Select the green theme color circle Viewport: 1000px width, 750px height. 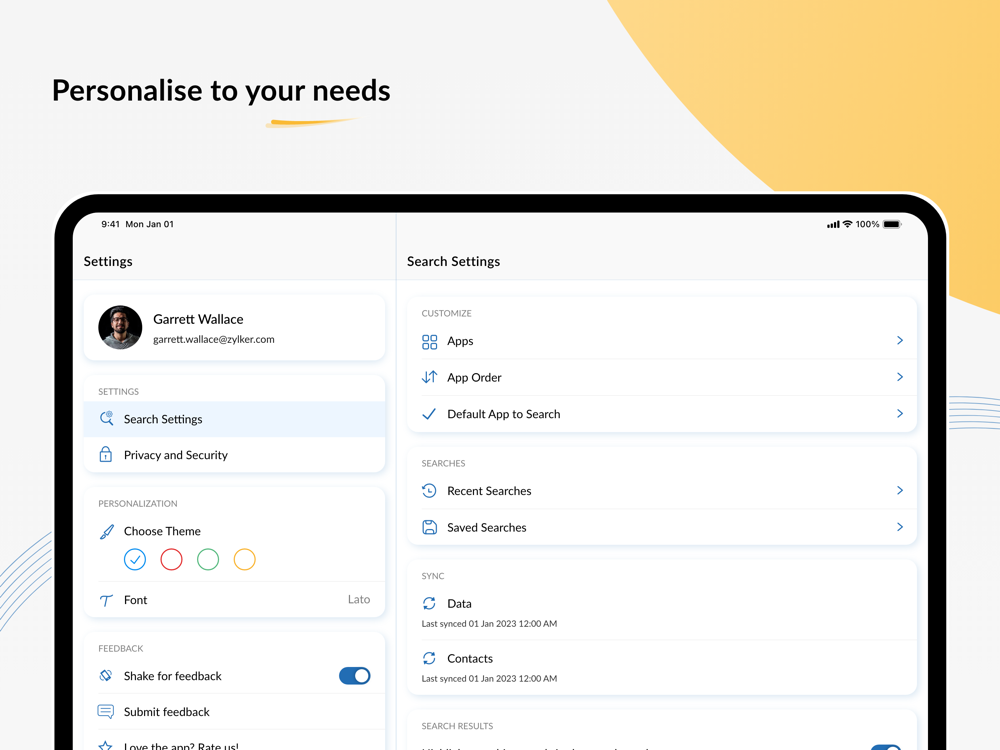click(x=208, y=559)
